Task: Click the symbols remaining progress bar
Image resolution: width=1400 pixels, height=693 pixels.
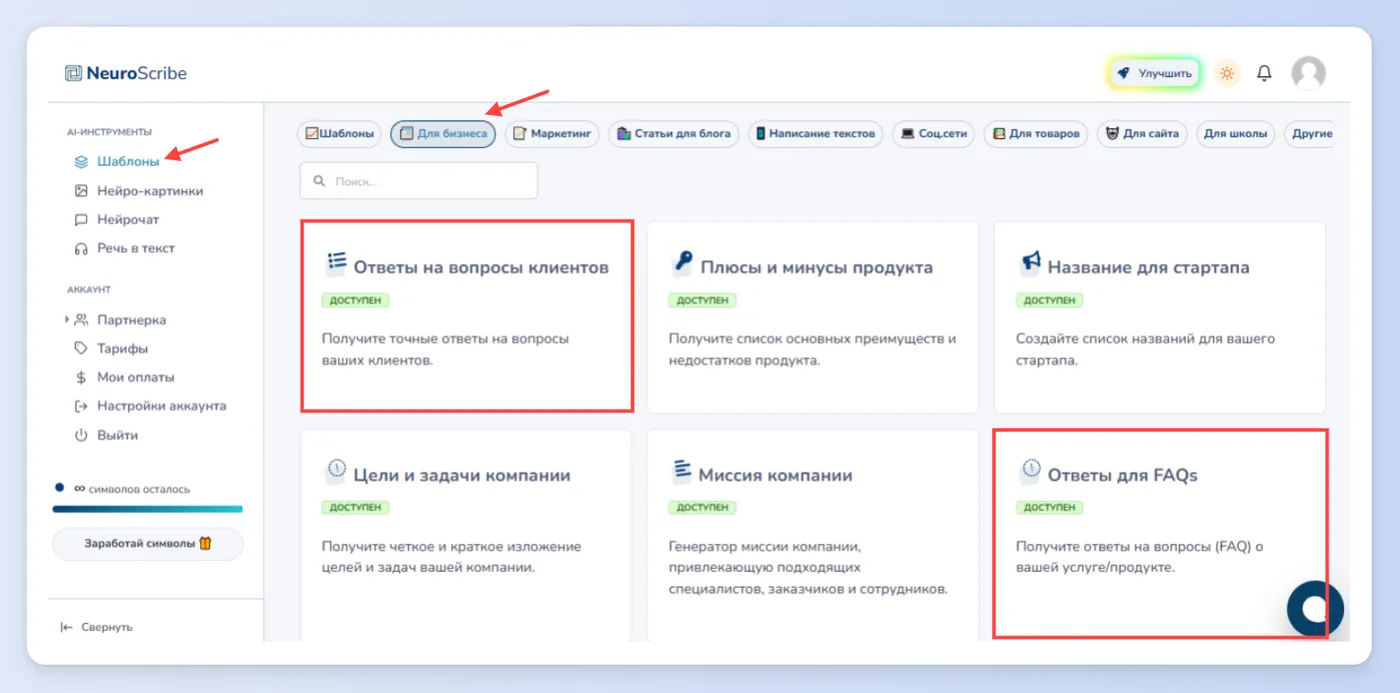Action: coord(148,509)
